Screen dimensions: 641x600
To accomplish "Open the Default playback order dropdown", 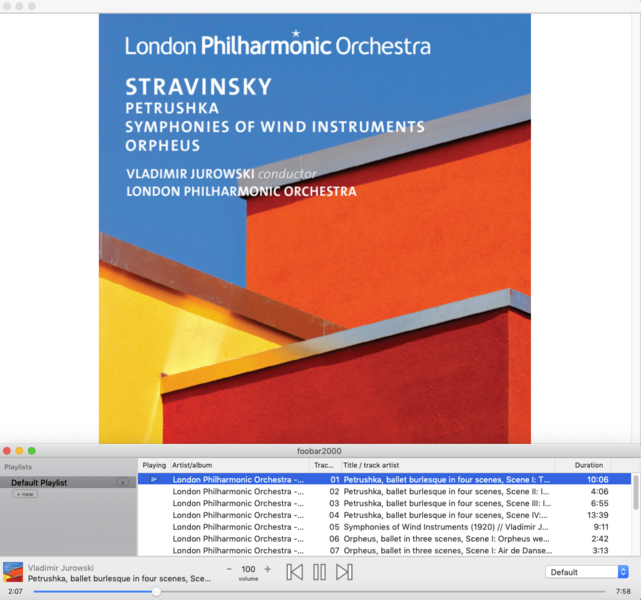I will pyautogui.click(x=587, y=572).
